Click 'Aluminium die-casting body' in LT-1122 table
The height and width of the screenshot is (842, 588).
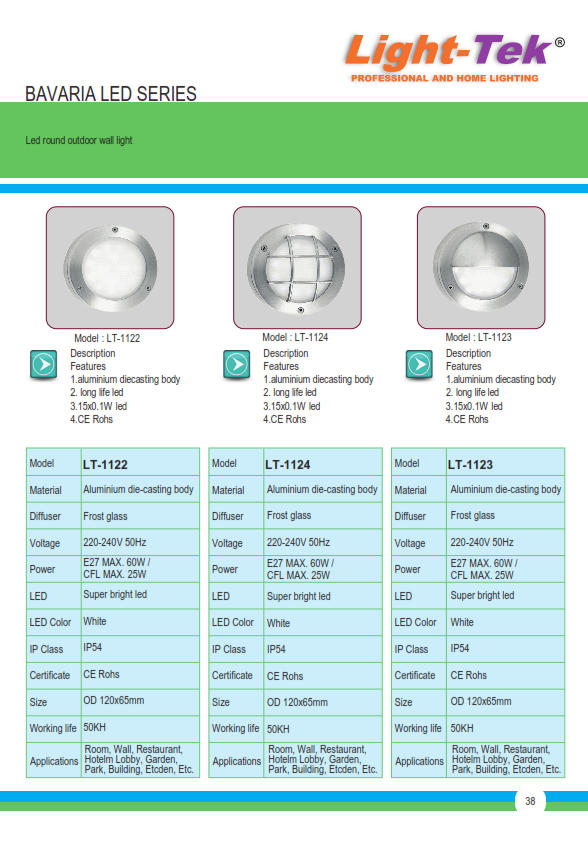(138, 490)
